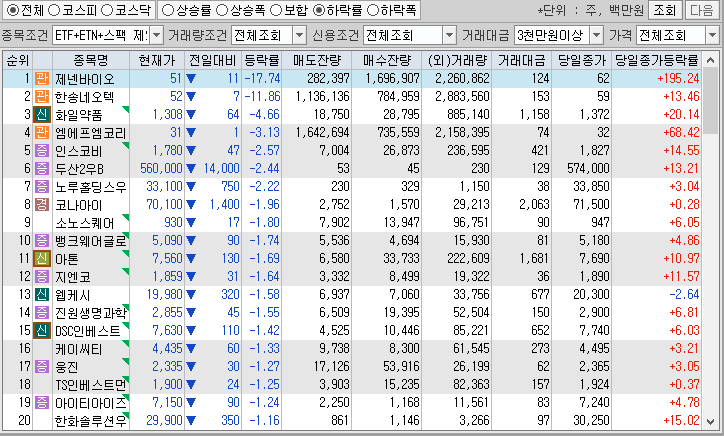This screenshot has height=436, width=724.
Task: Click the (외)거래량 column header
Action: click(457, 60)
